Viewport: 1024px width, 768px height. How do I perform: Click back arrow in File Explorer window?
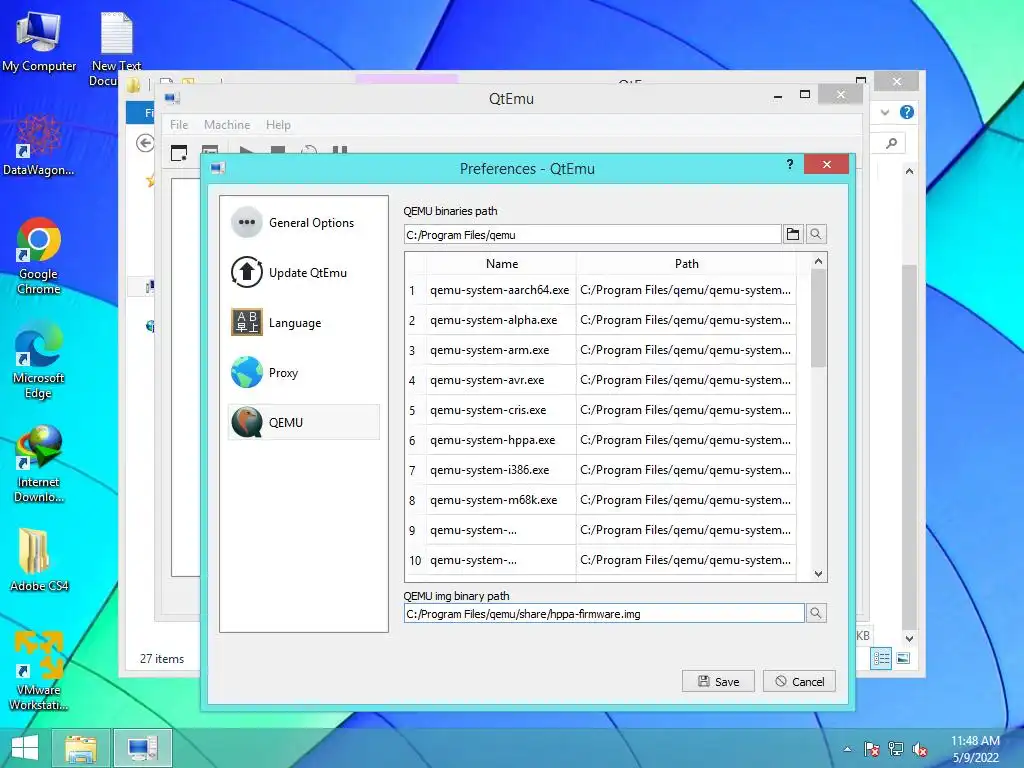(145, 143)
